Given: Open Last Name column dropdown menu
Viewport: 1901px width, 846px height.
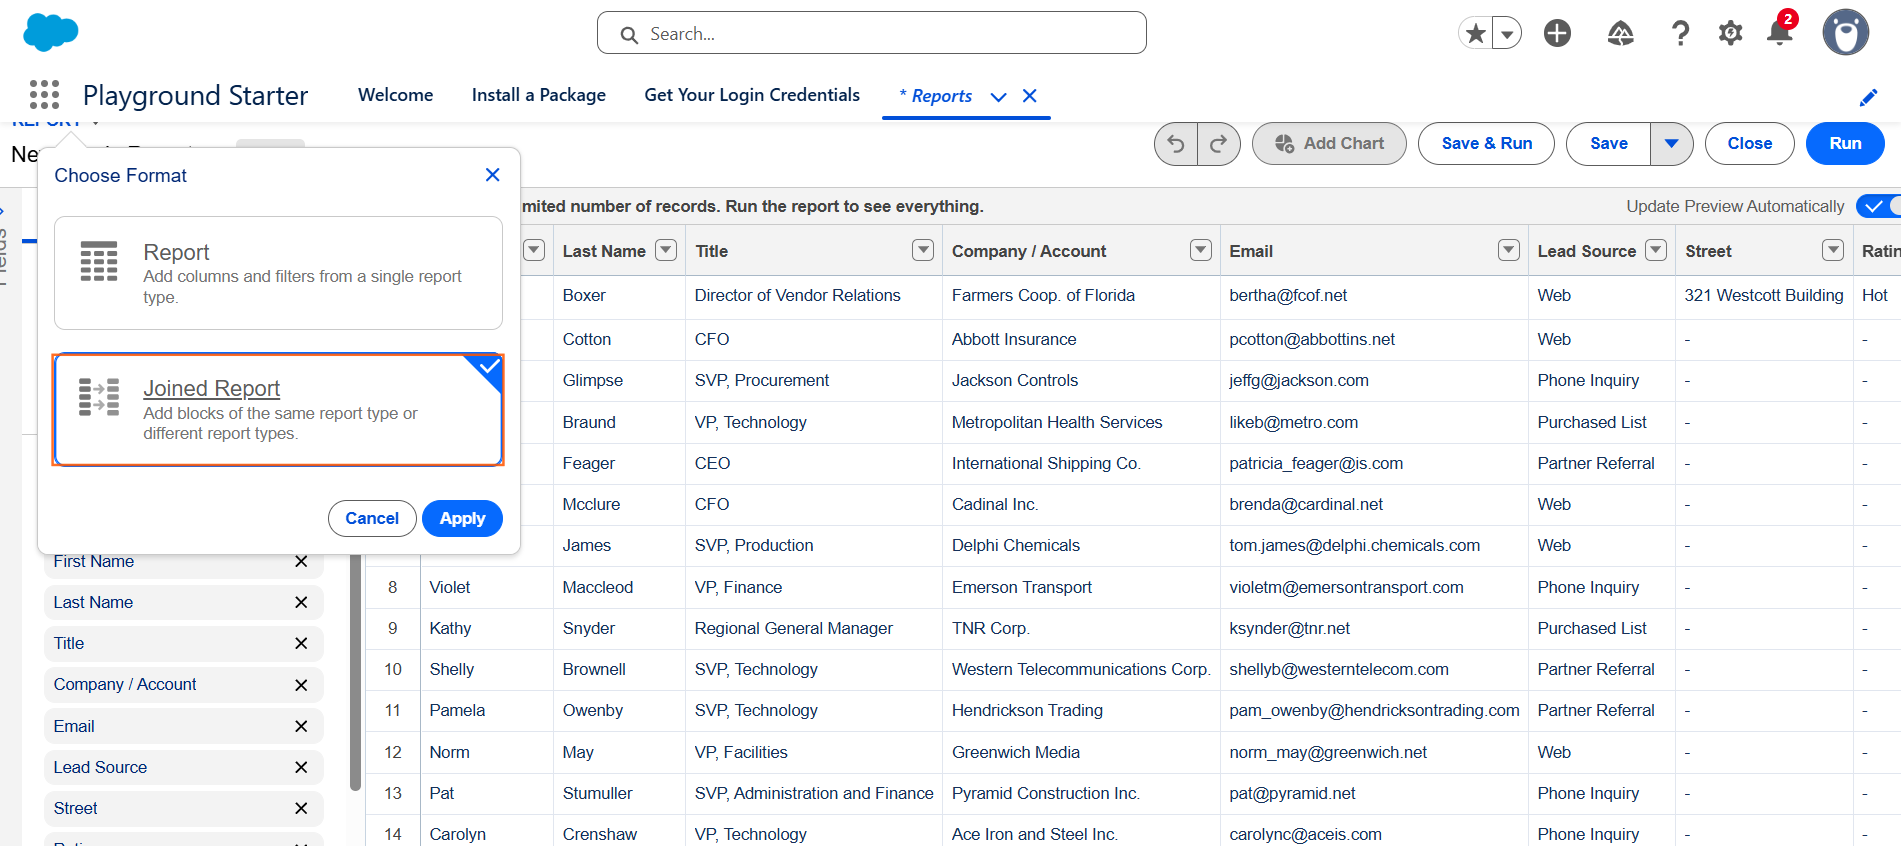Looking at the screenshot, I should [666, 250].
